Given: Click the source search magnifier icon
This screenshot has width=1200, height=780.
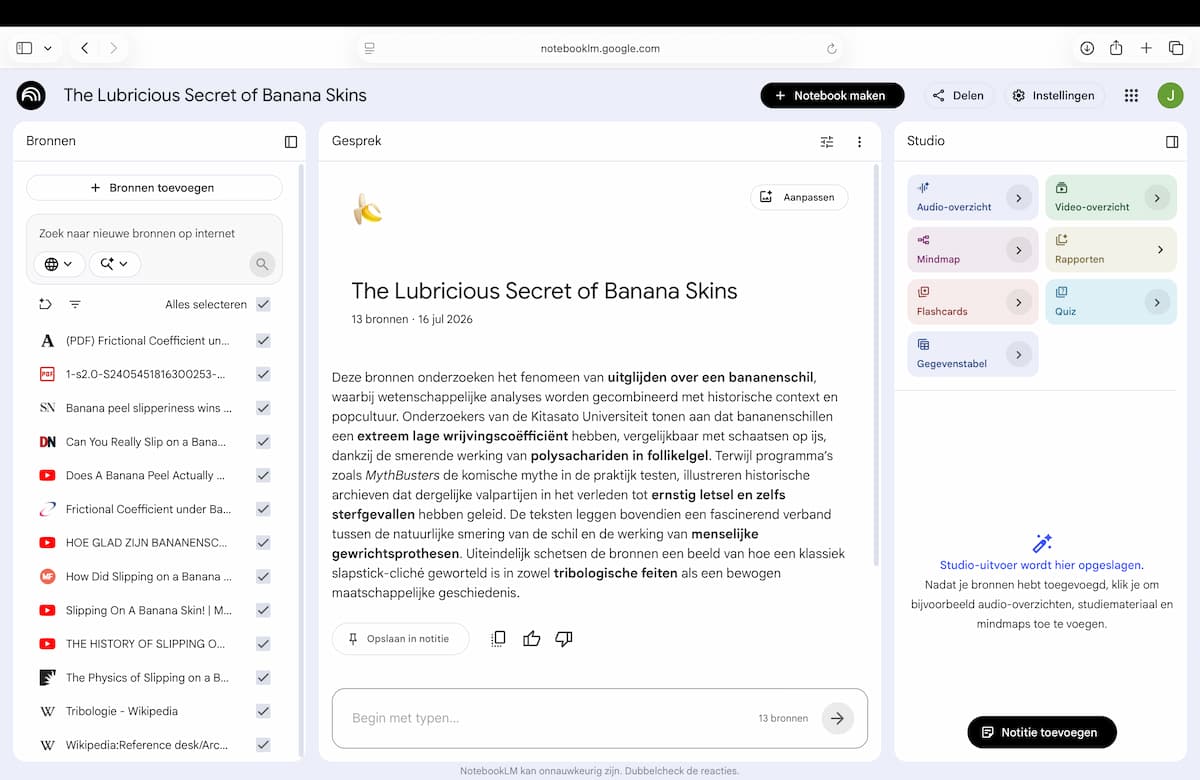Looking at the screenshot, I should click(262, 264).
